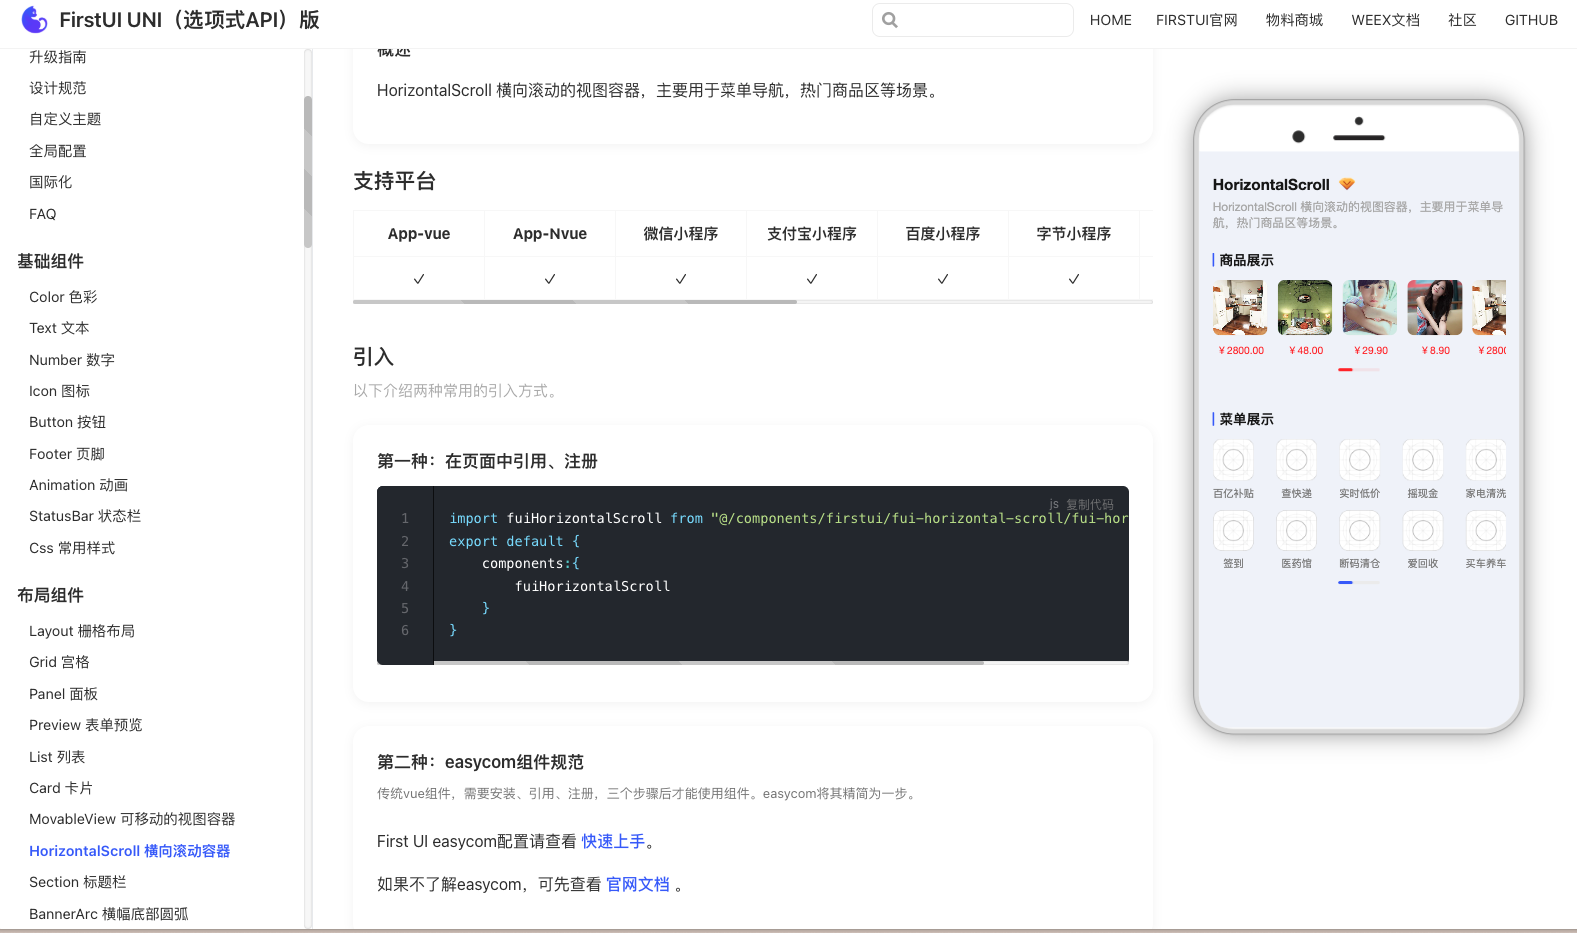Screen dimensions: 1577x933
Task: Focus the top search input field
Action: coord(973,20)
